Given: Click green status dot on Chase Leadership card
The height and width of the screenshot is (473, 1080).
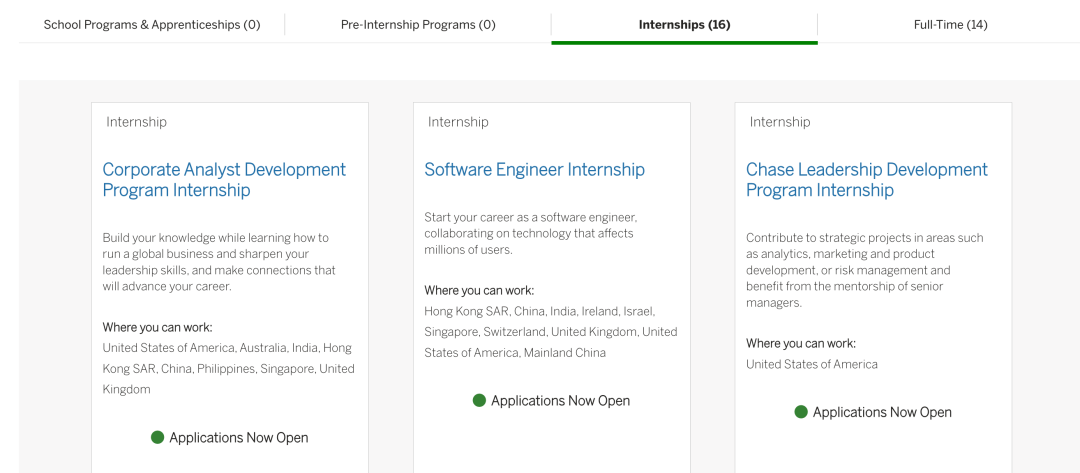Looking at the screenshot, I should [801, 412].
